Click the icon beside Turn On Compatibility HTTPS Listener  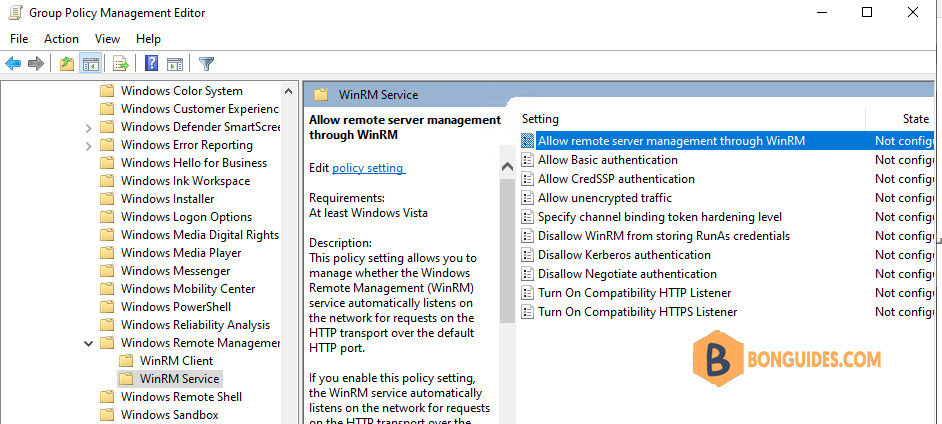tap(527, 312)
